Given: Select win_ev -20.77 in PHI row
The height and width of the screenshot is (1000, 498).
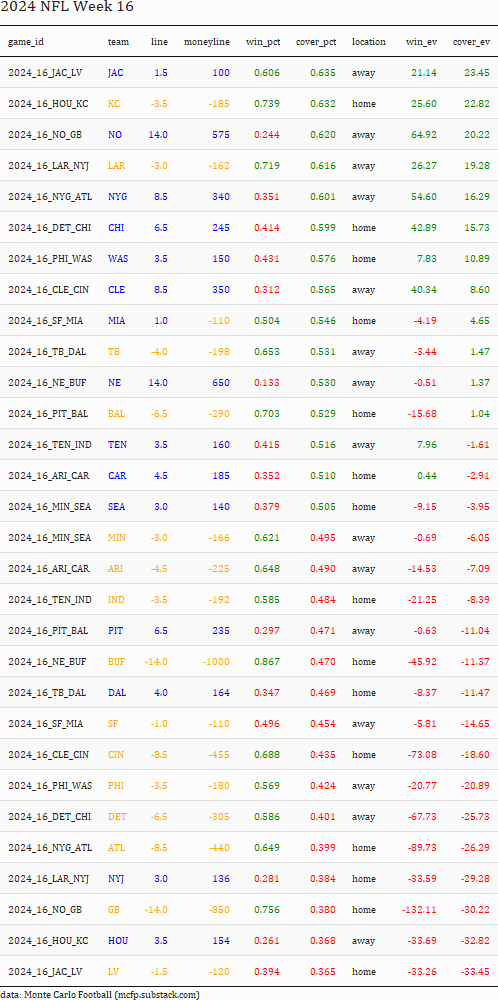Looking at the screenshot, I should 422,786.
